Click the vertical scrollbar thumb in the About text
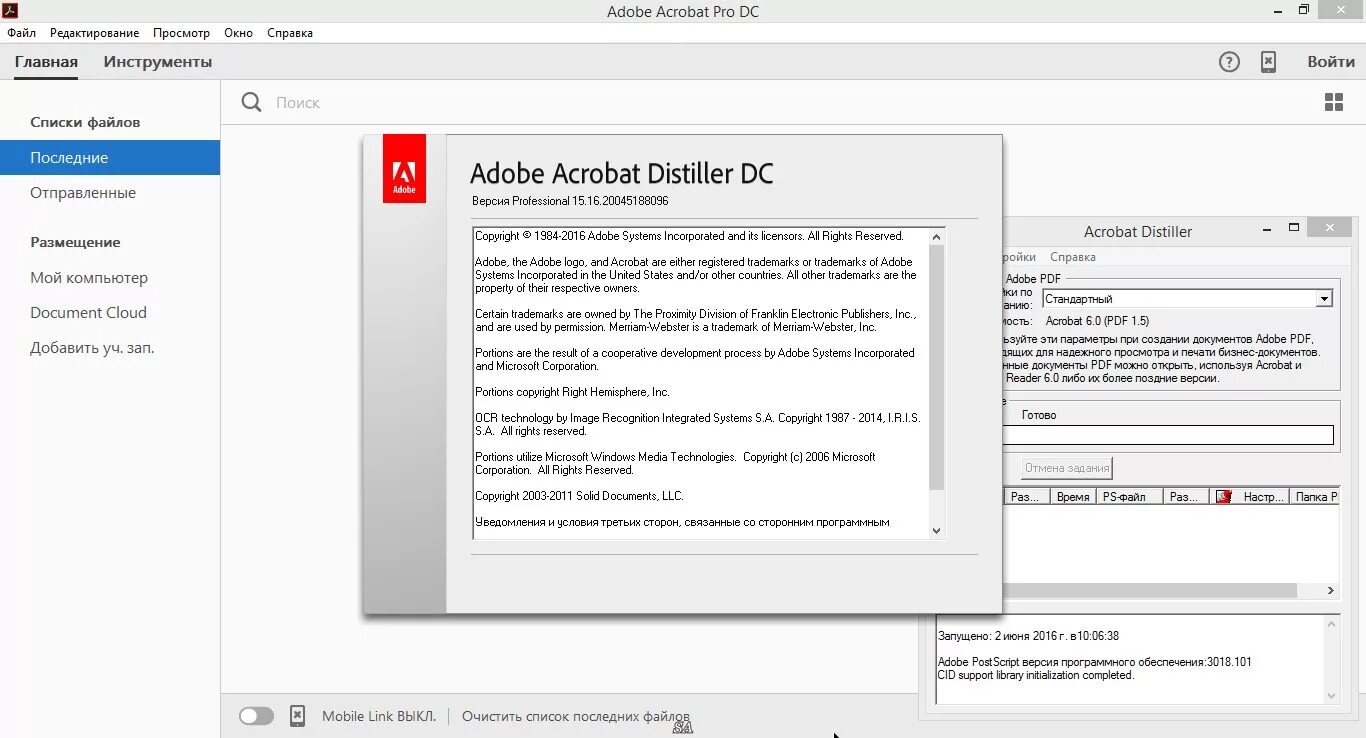 [937, 368]
